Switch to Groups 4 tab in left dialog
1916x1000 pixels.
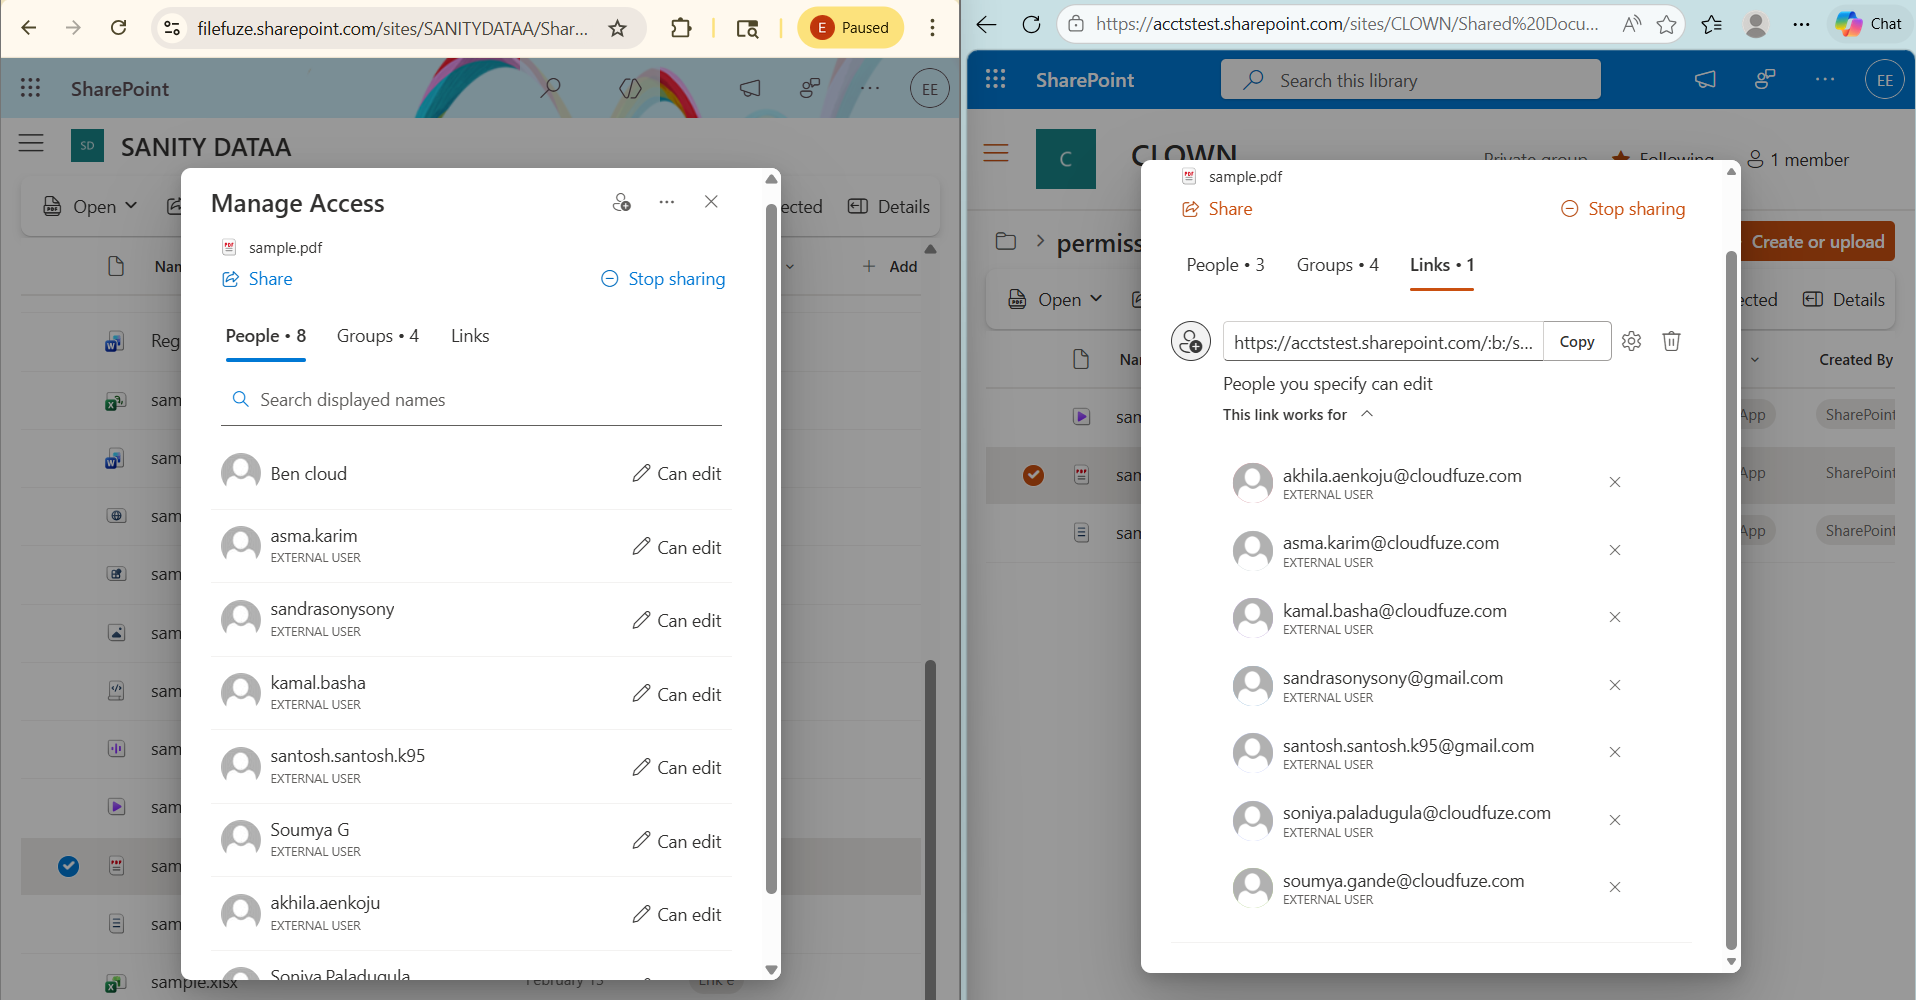378,336
